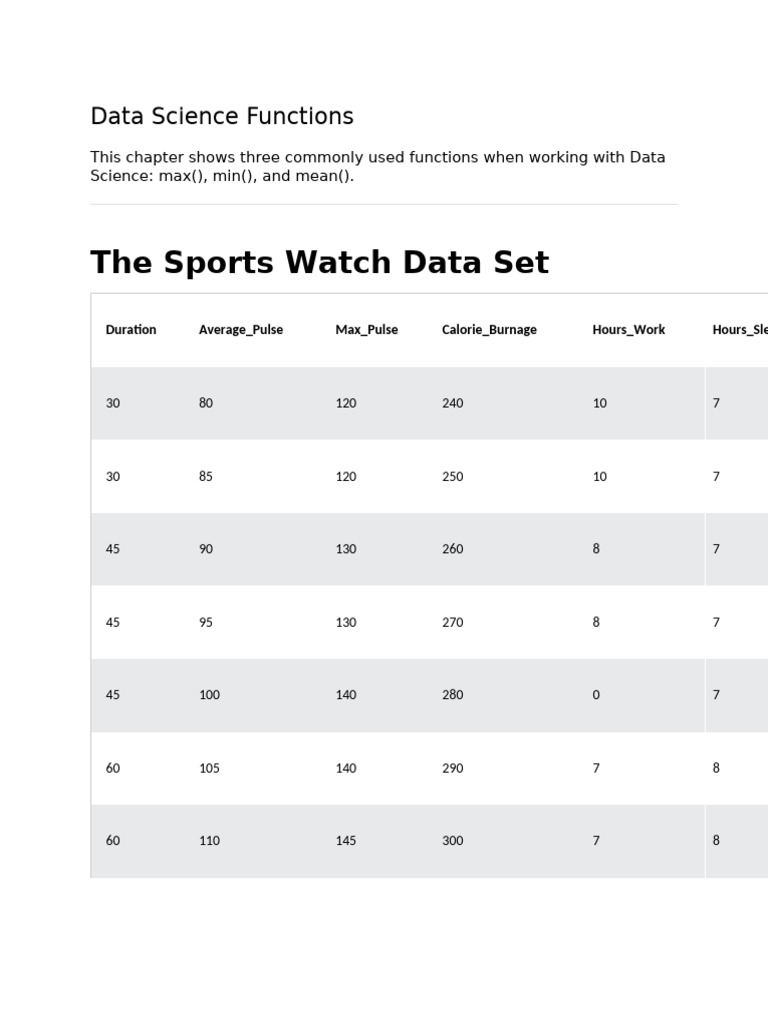768x1024 pixels.
Task: Select the Average_Pulse column header
Action: 241,330
